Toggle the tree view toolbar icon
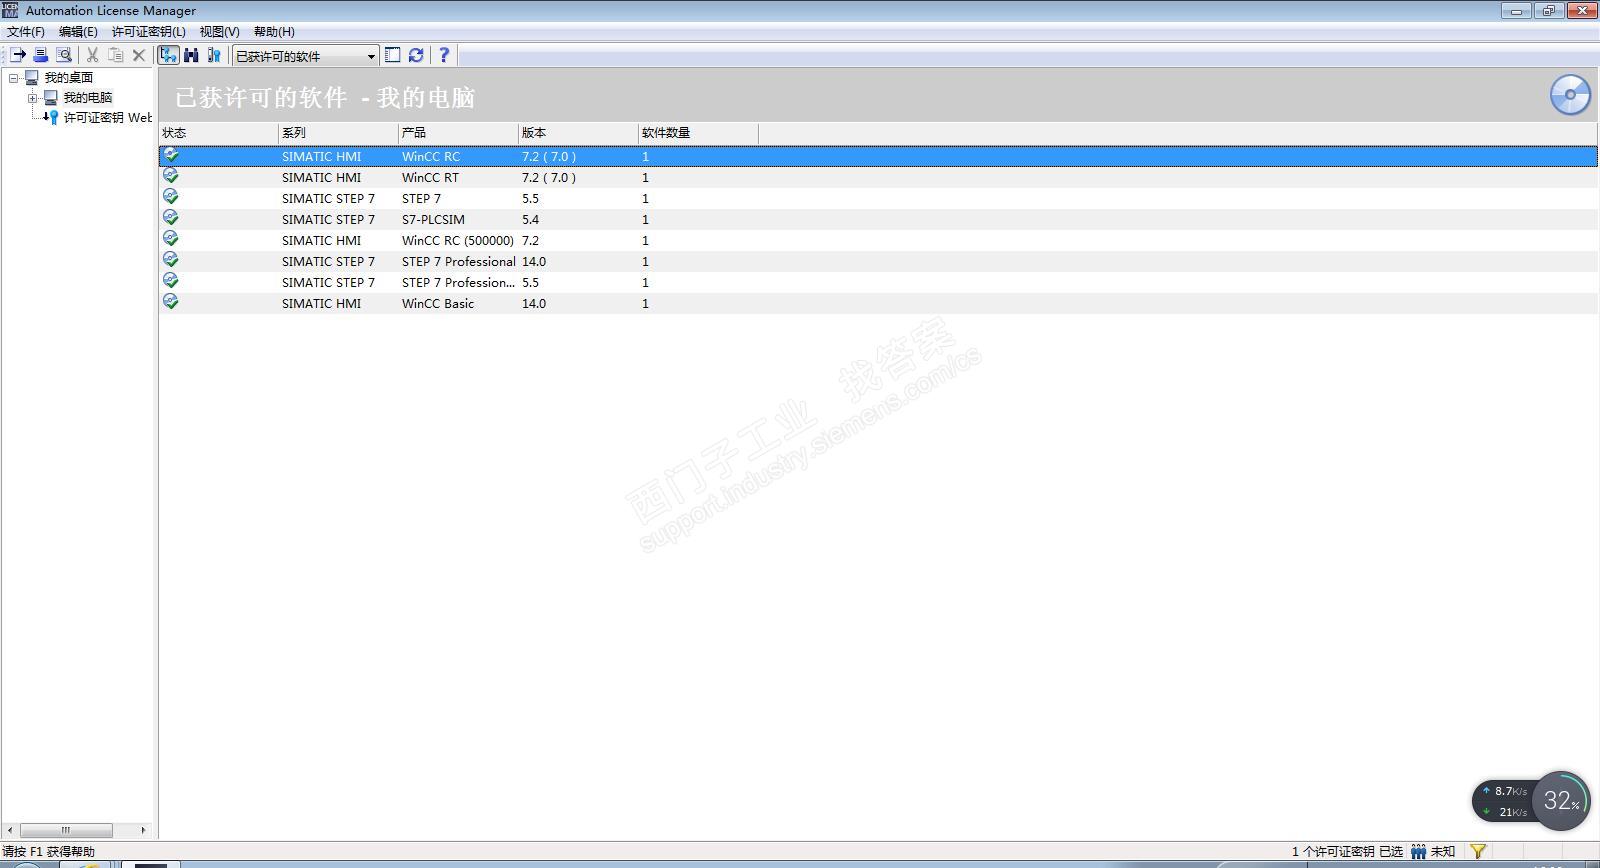The width and height of the screenshot is (1600, 868). coord(168,55)
